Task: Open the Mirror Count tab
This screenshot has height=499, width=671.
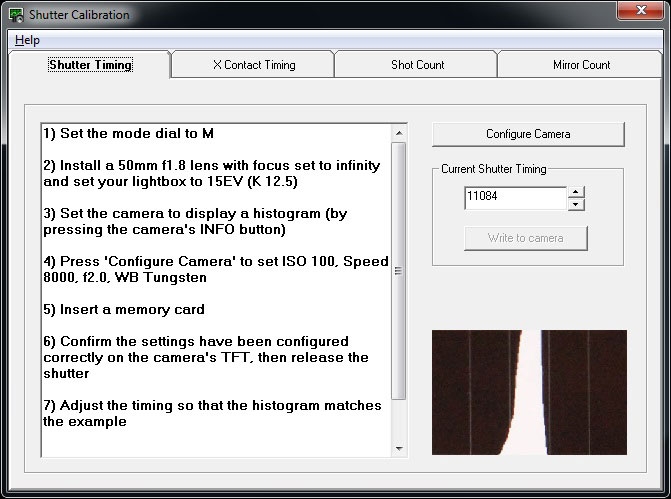Action: 581,65
